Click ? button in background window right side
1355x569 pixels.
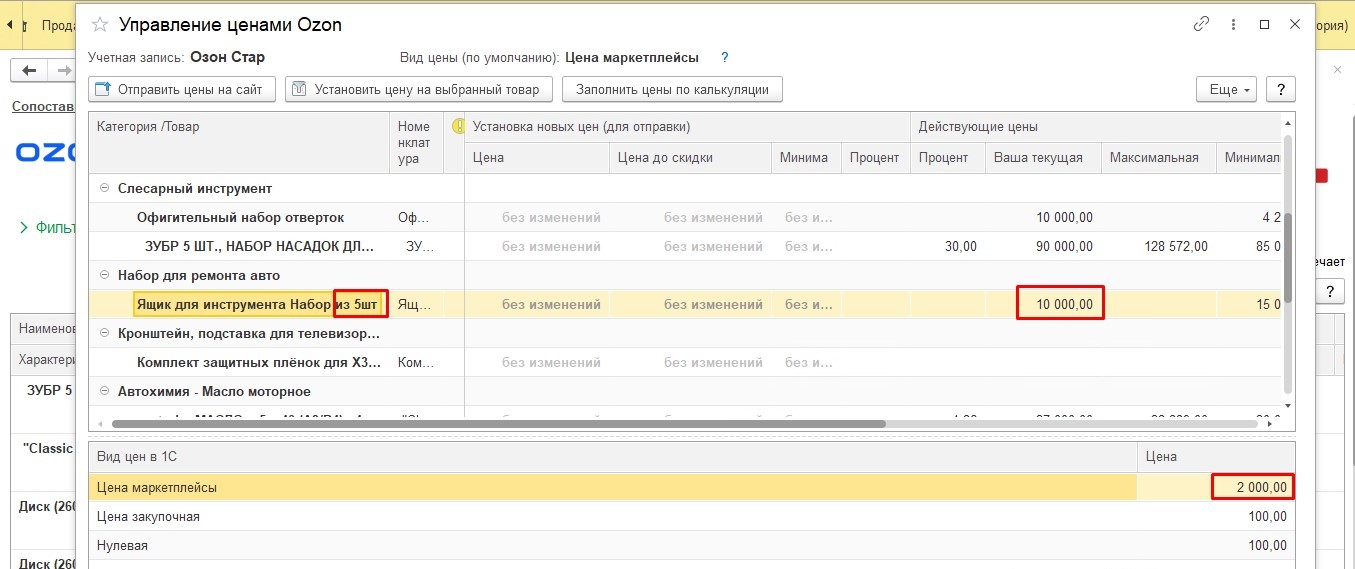pyautogui.click(x=1329, y=291)
